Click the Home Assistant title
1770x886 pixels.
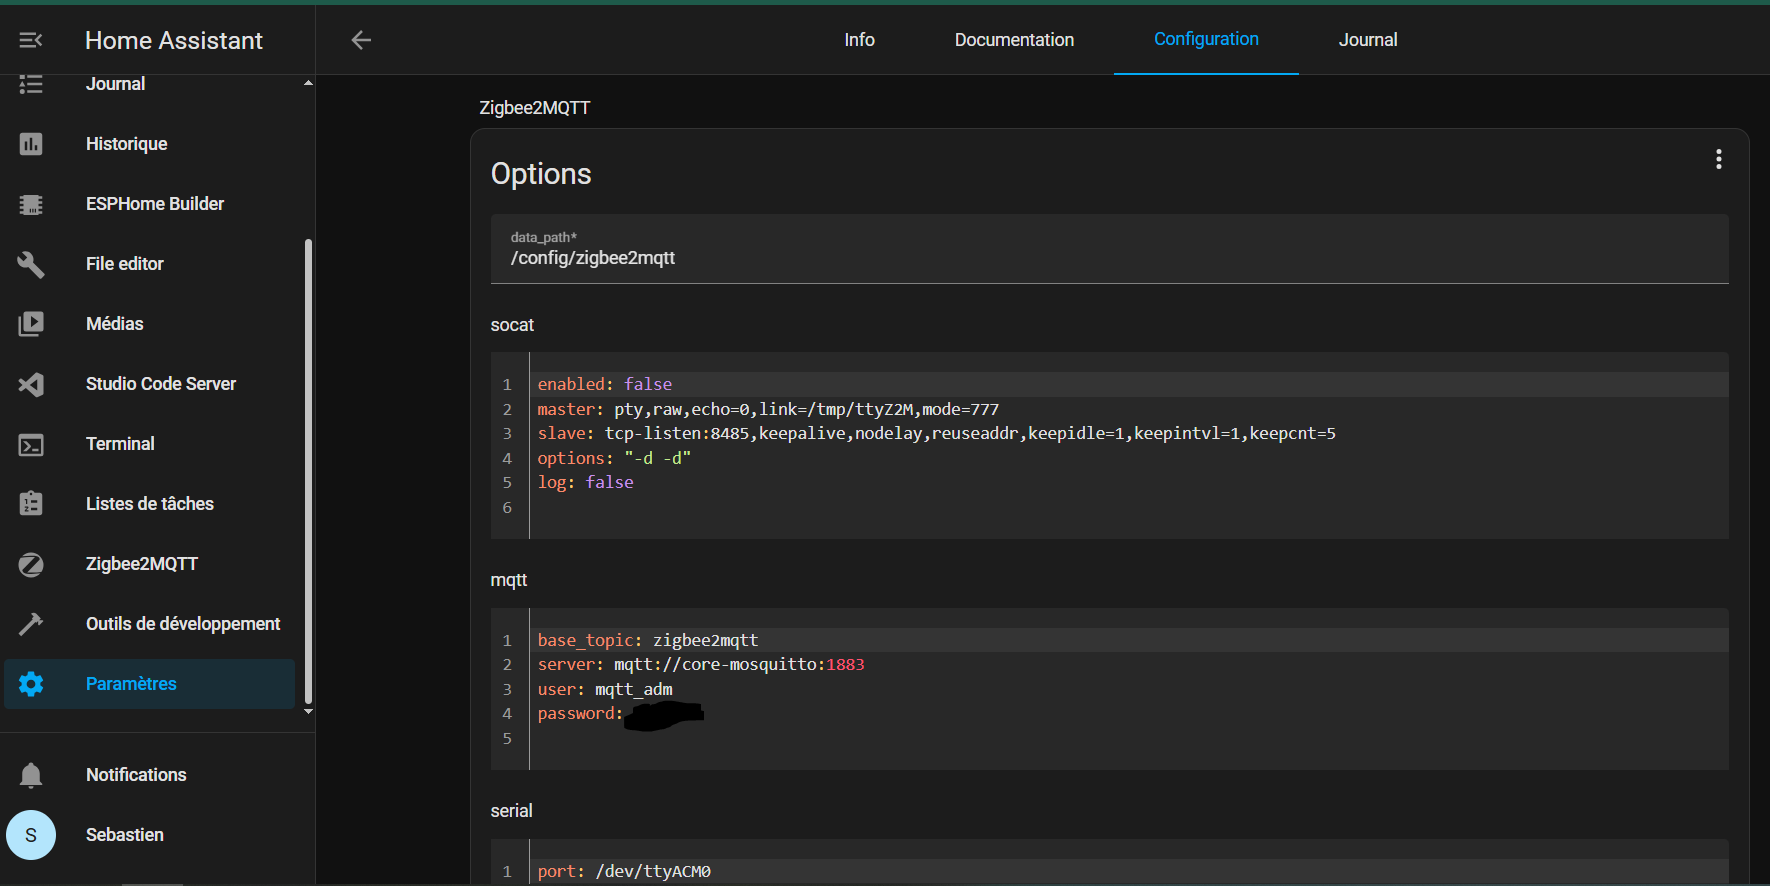pos(174,40)
